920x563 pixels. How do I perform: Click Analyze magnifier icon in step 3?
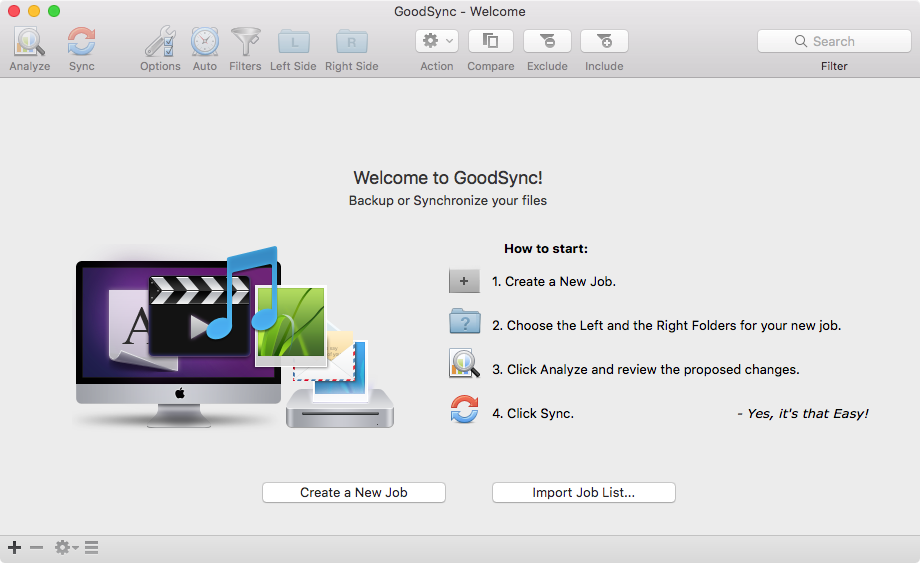pyautogui.click(x=464, y=364)
